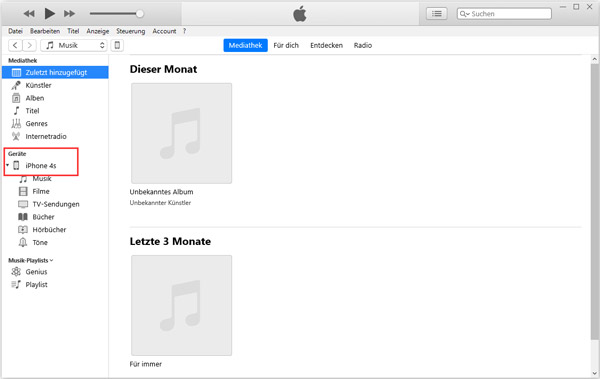The height and width of the screenshot is (379, 600).
Task: Select Zuletzt hinzugefügt in the sidebar
Action: coord(55,72)
